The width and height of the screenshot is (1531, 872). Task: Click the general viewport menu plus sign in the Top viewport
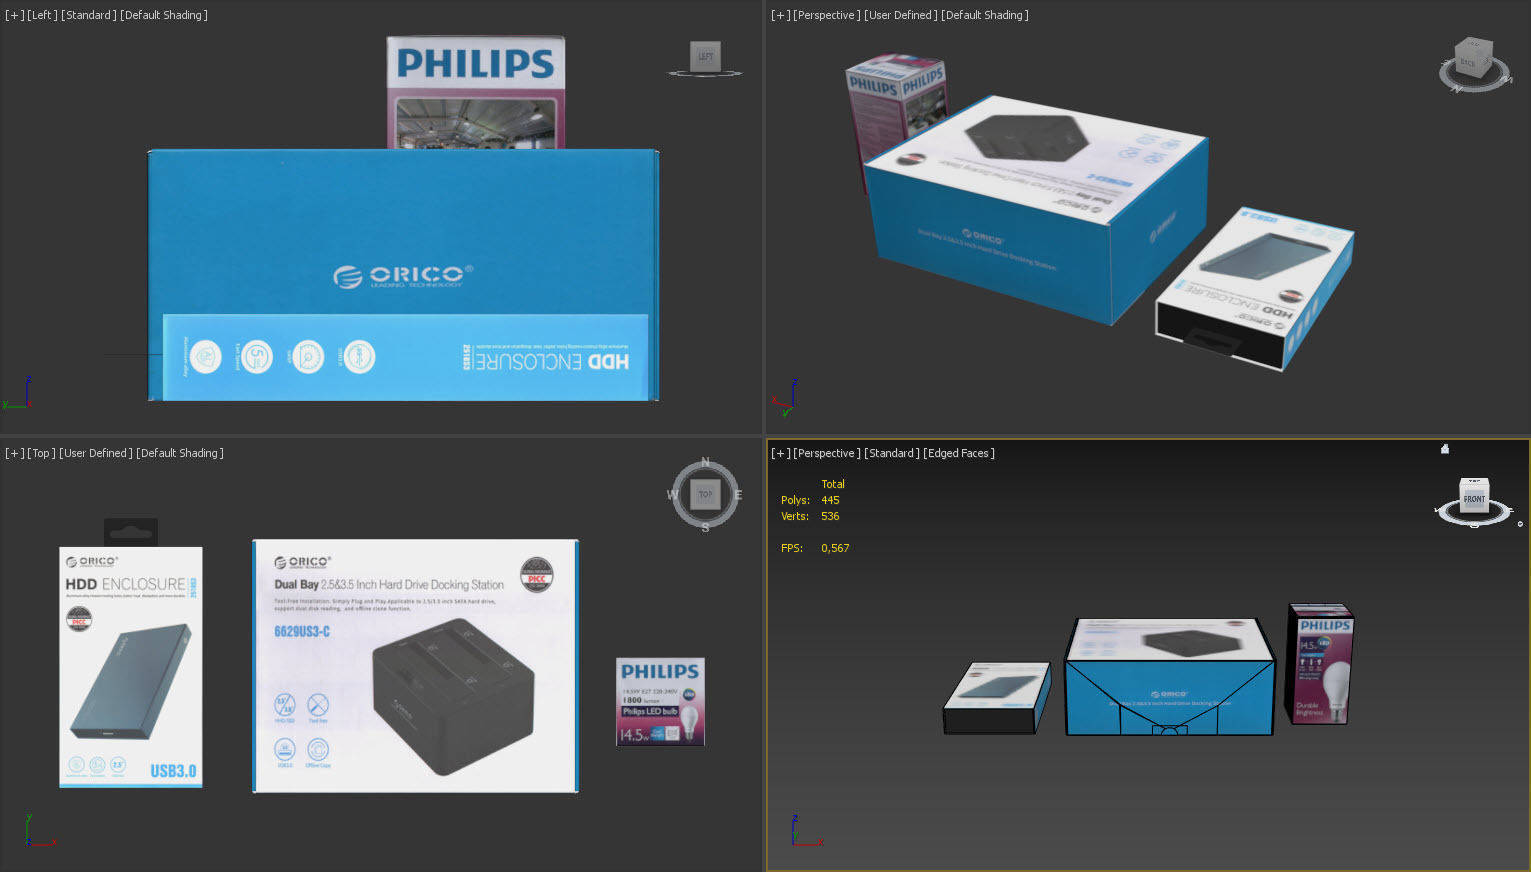point(13,453)
